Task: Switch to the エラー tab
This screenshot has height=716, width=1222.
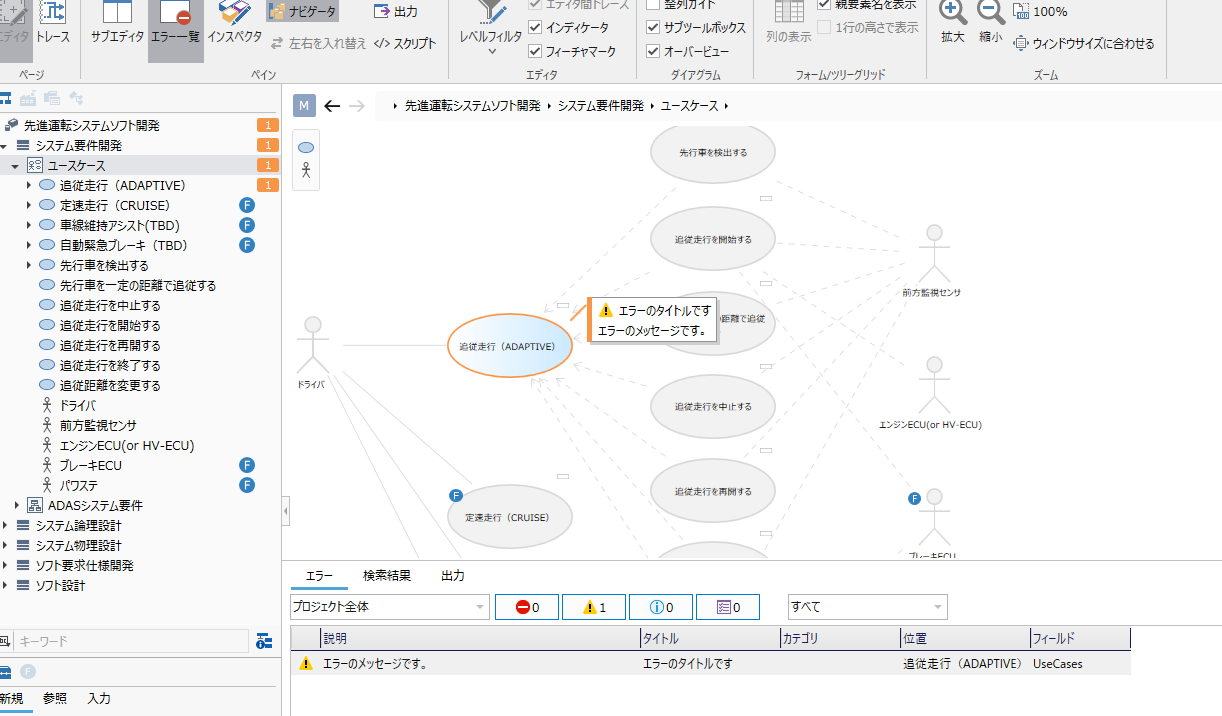Action: coord(319,575)
